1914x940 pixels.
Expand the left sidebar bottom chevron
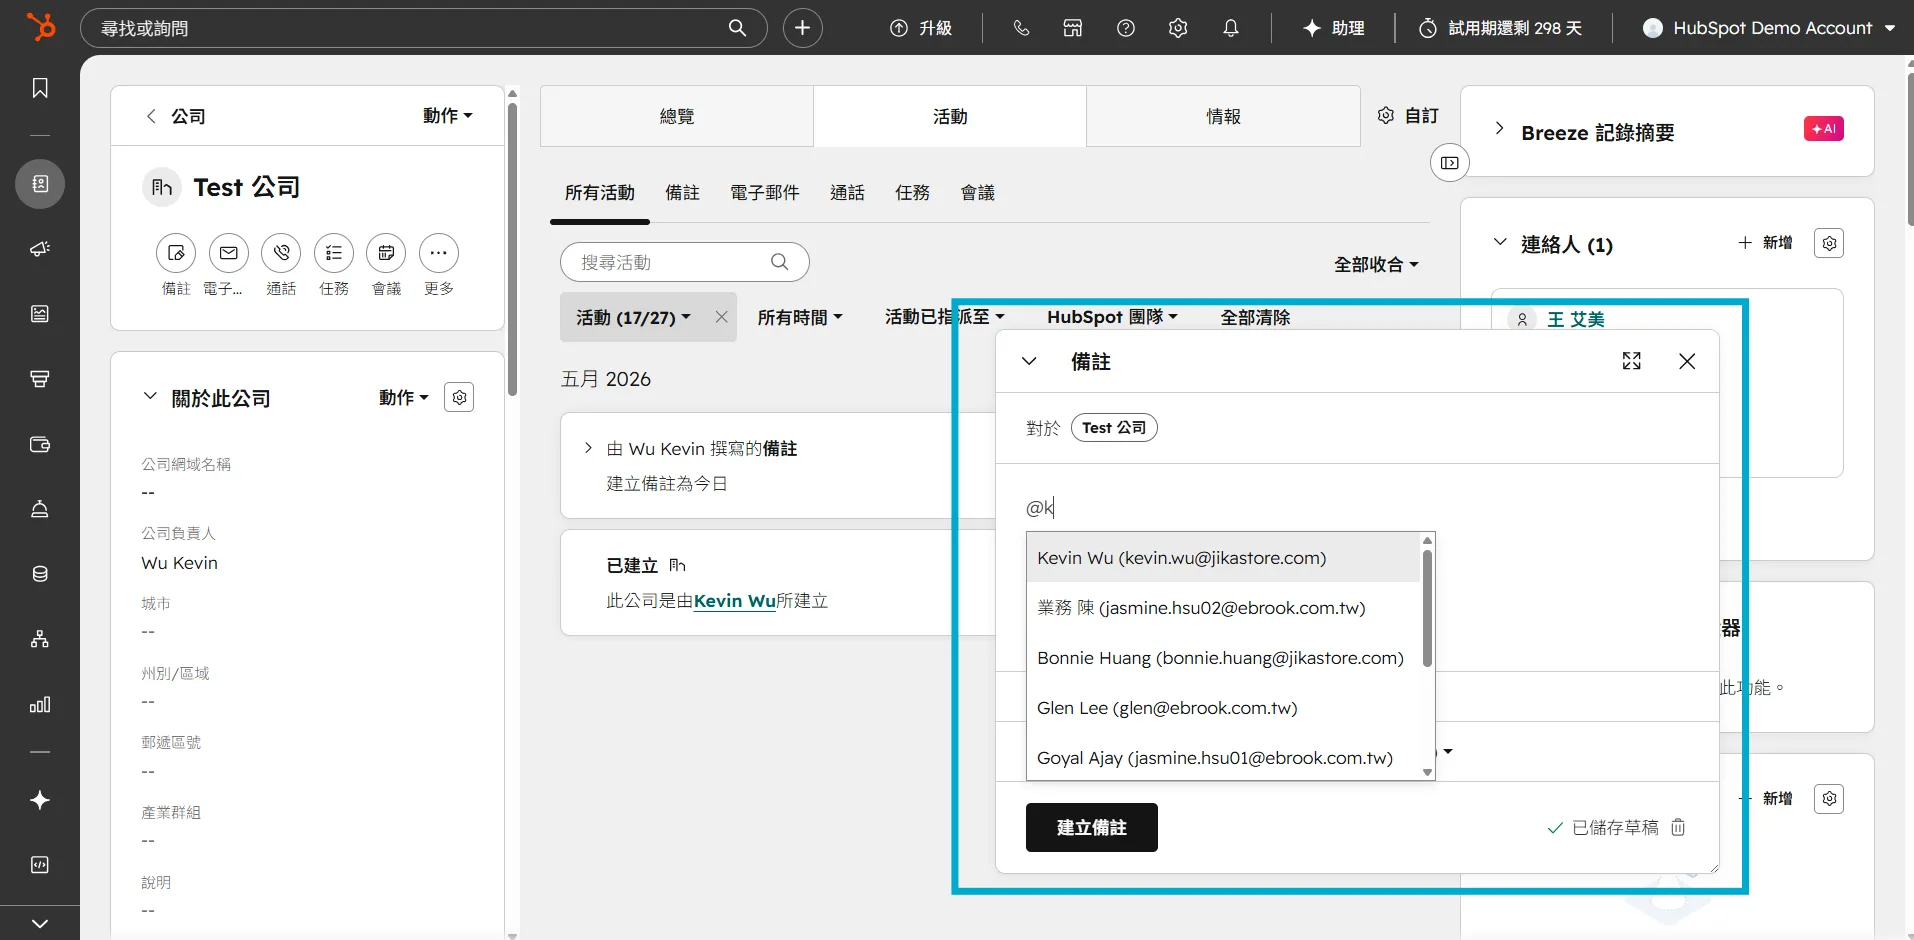click(x=40, y=923)
